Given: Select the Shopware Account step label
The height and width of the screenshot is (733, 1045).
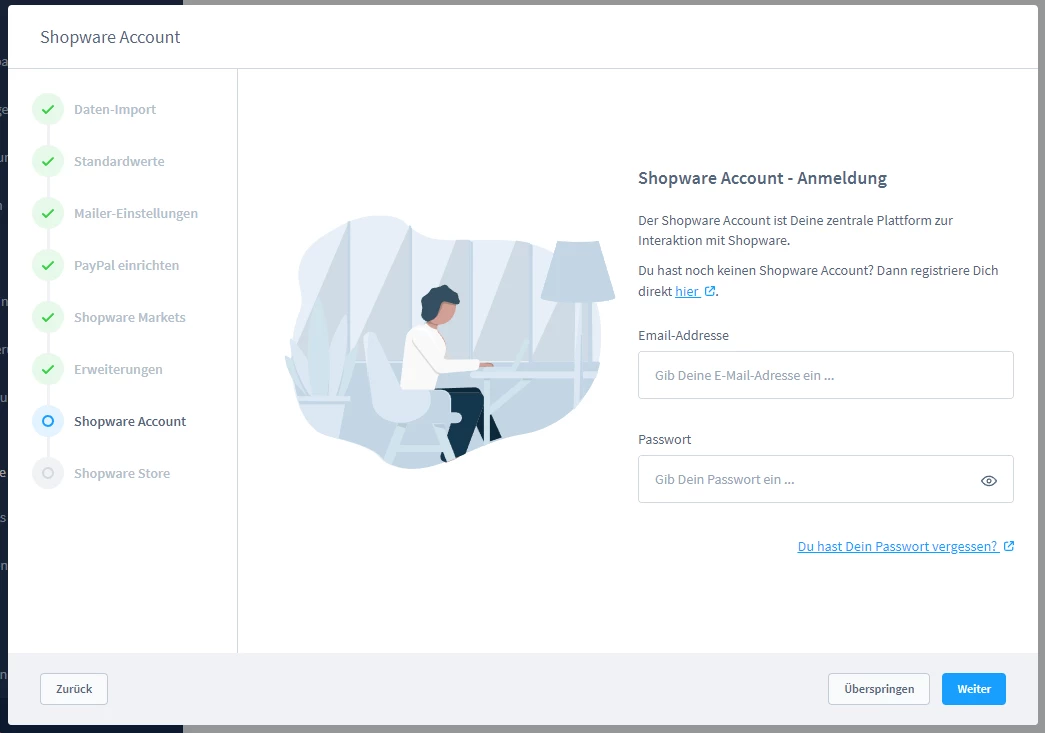Looking at the screenshot, I should [130, 422].
